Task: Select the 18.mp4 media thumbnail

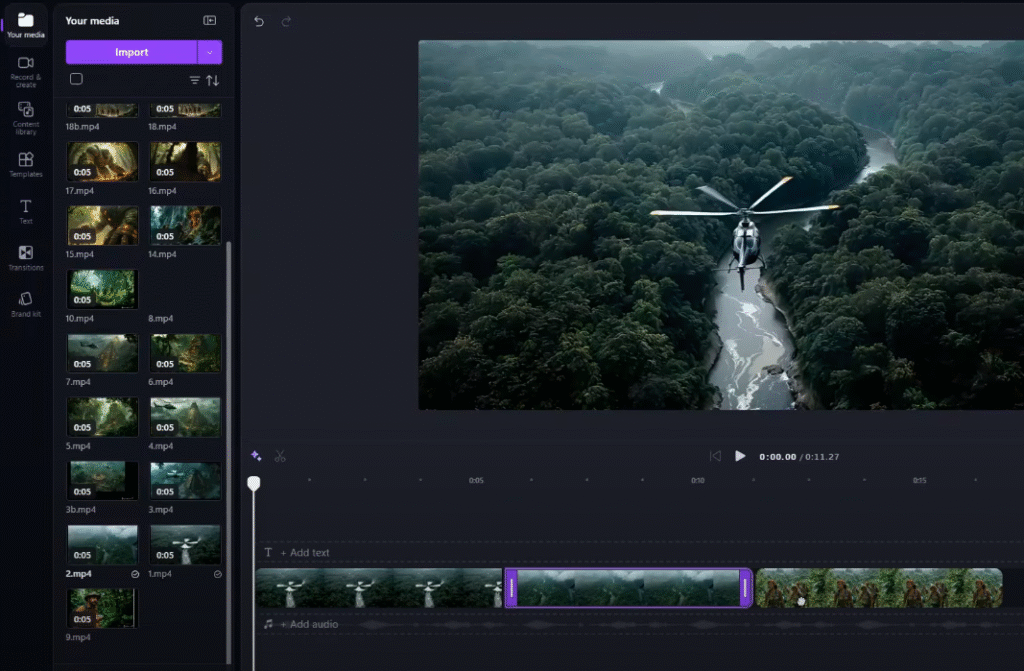Action: point(185,110)
